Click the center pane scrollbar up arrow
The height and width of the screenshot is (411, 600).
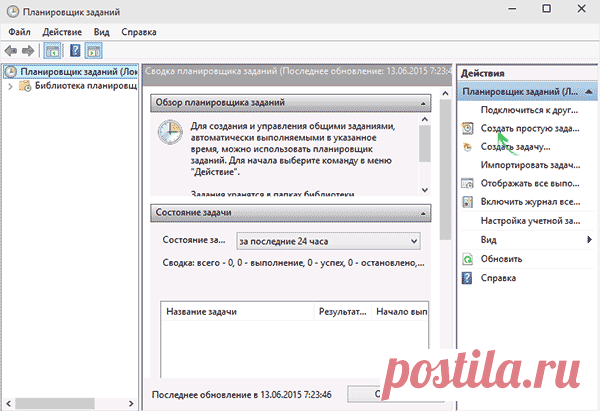[445, 93]
